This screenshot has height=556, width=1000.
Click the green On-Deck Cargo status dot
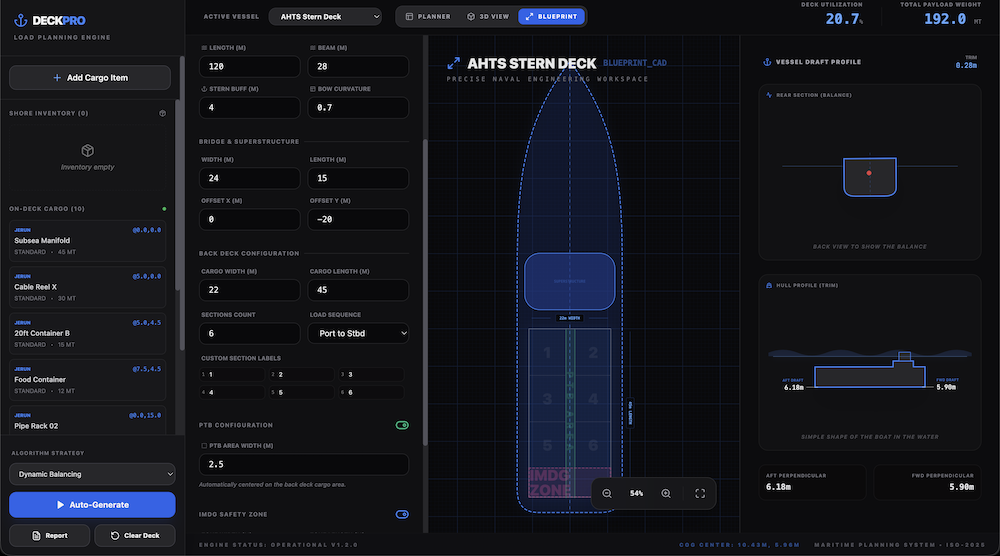165,208
